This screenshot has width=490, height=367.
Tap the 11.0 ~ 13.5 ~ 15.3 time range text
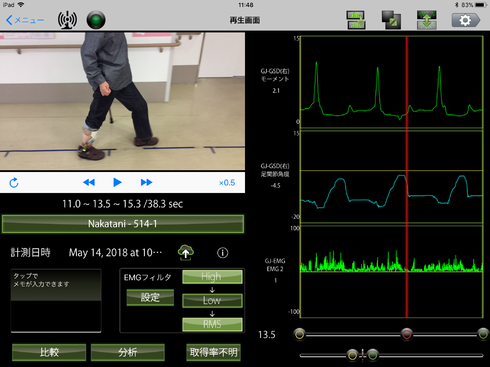(x=122, y=204)
